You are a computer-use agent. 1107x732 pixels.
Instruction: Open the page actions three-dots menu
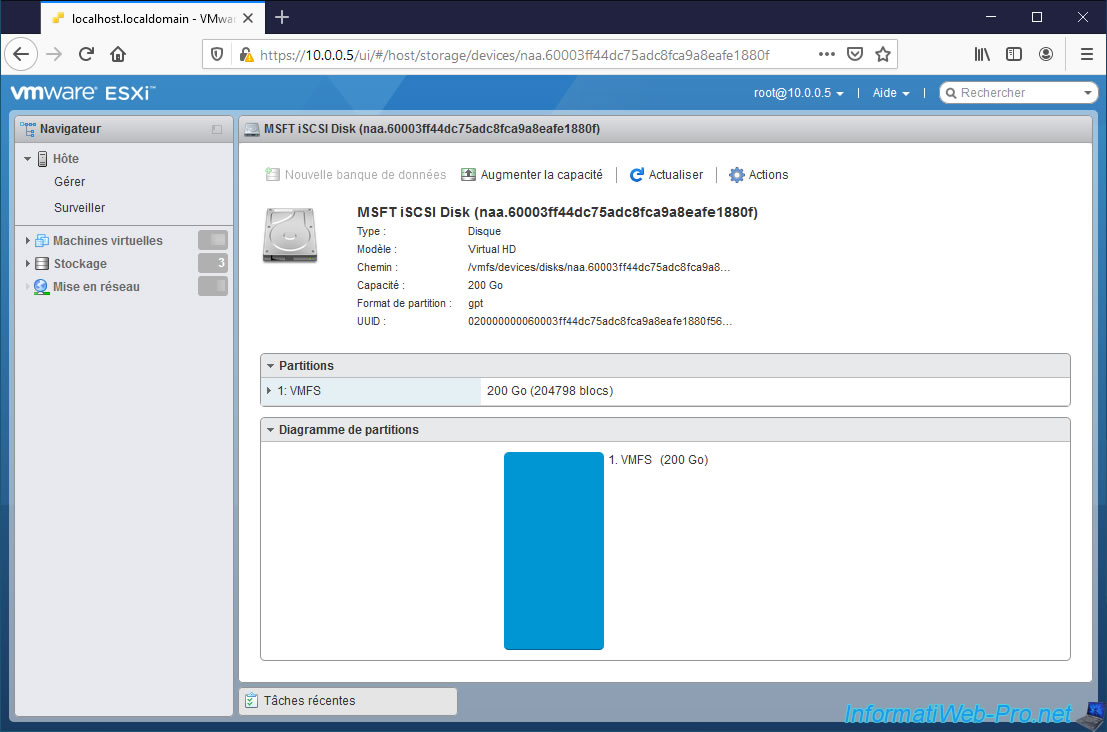[827, 54]
